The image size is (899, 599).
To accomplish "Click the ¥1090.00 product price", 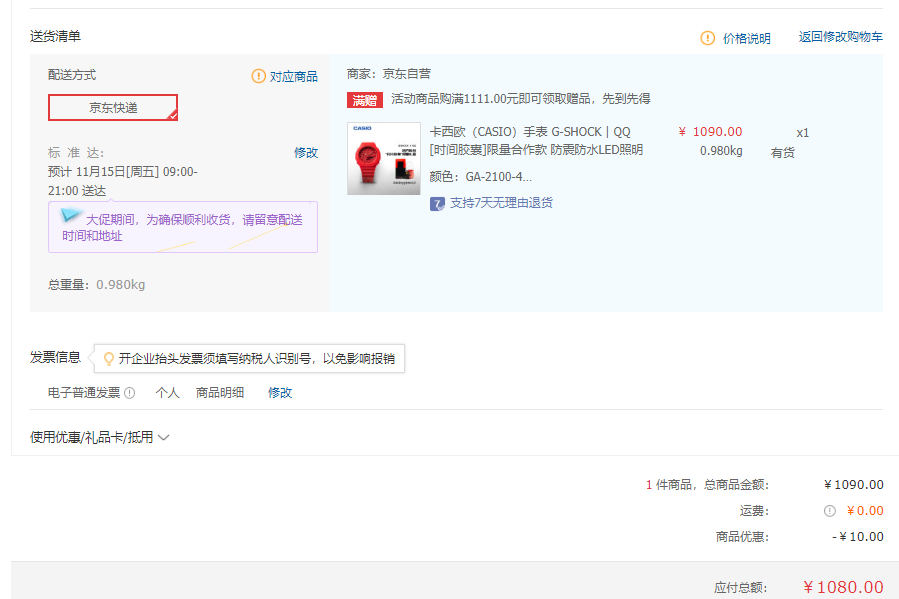I will pyautogui.click(x=710, y=132).
